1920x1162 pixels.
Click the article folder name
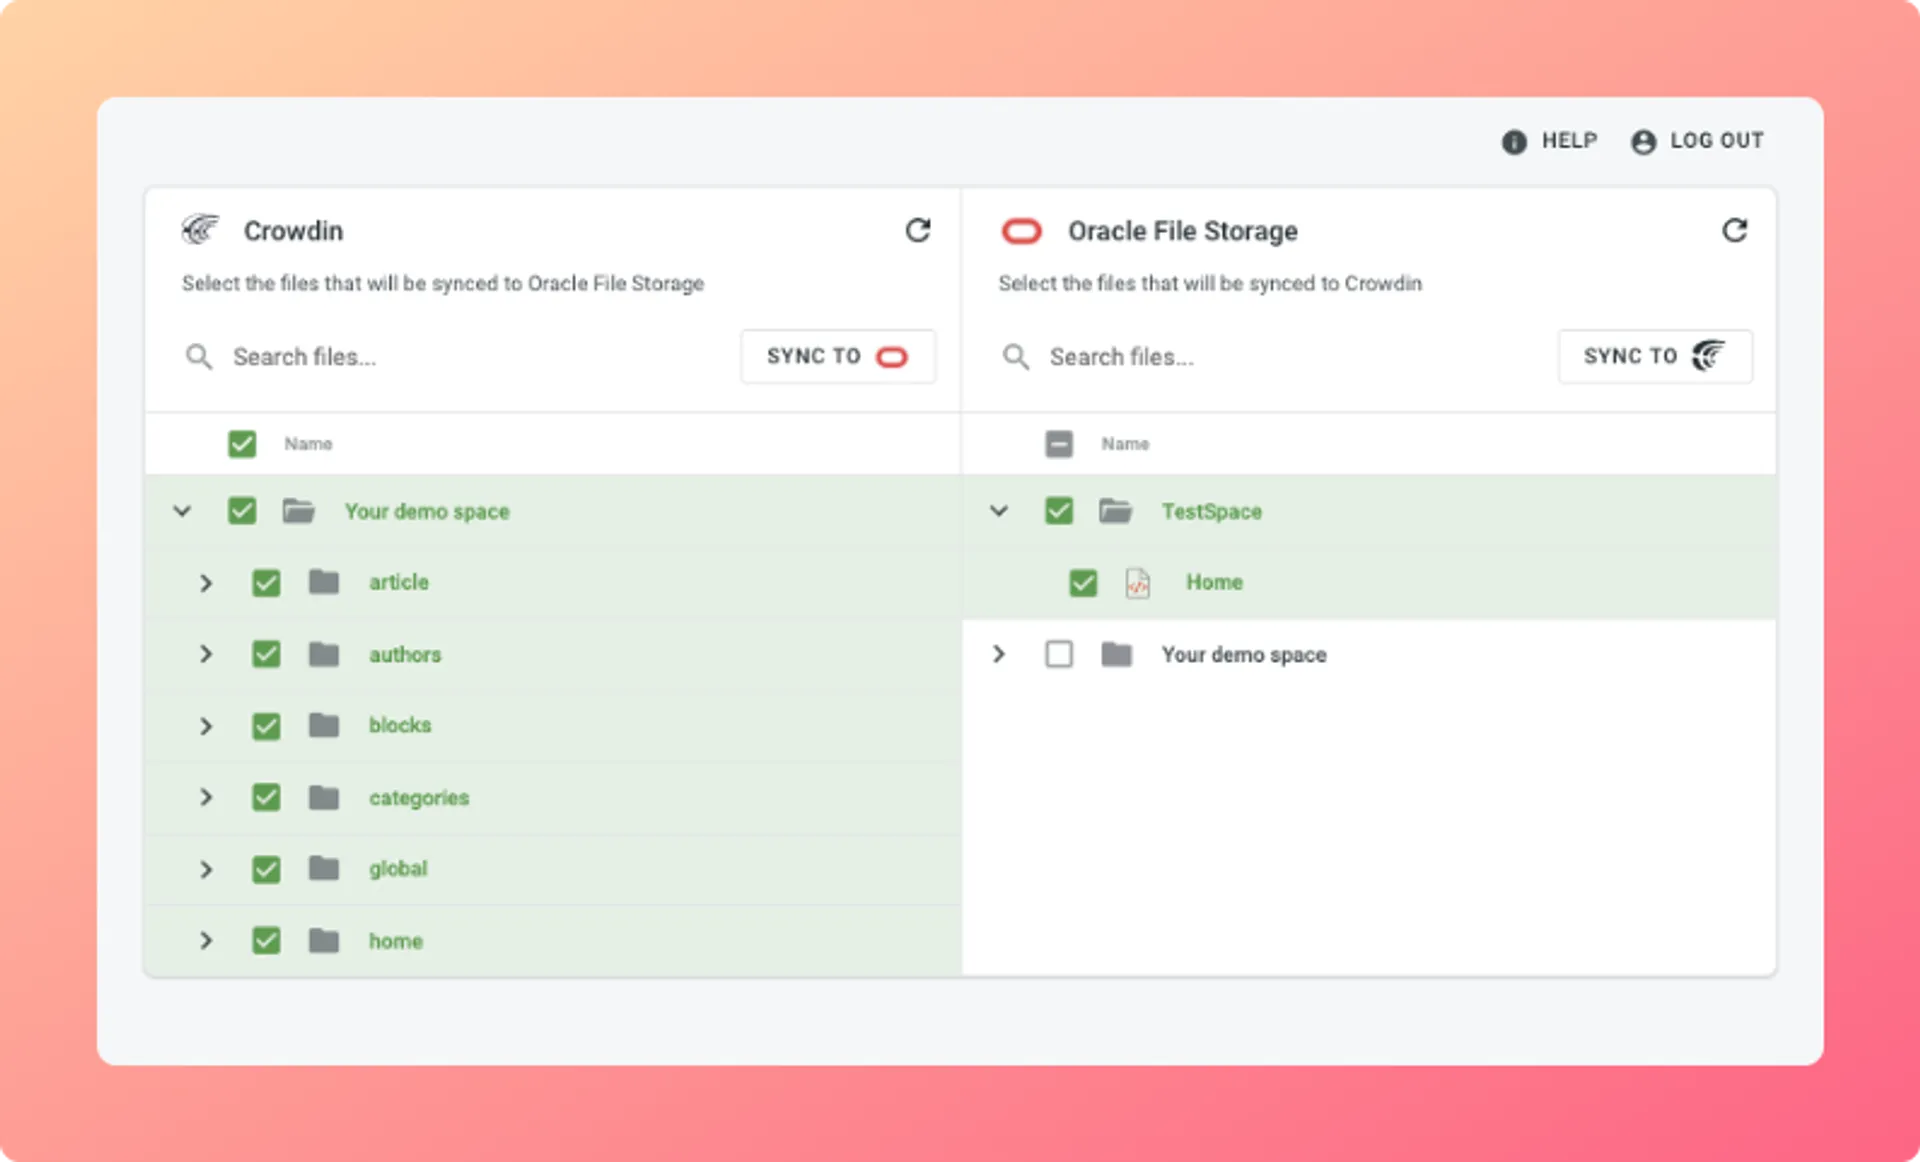tap(399, 582)
